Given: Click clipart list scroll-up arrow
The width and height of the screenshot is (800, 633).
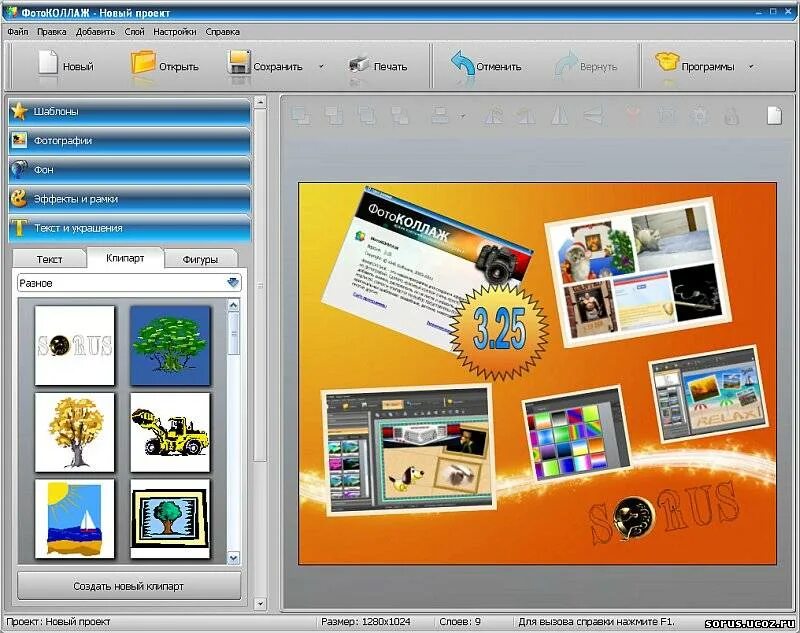Looking at the screenshot, I should 233,305.
